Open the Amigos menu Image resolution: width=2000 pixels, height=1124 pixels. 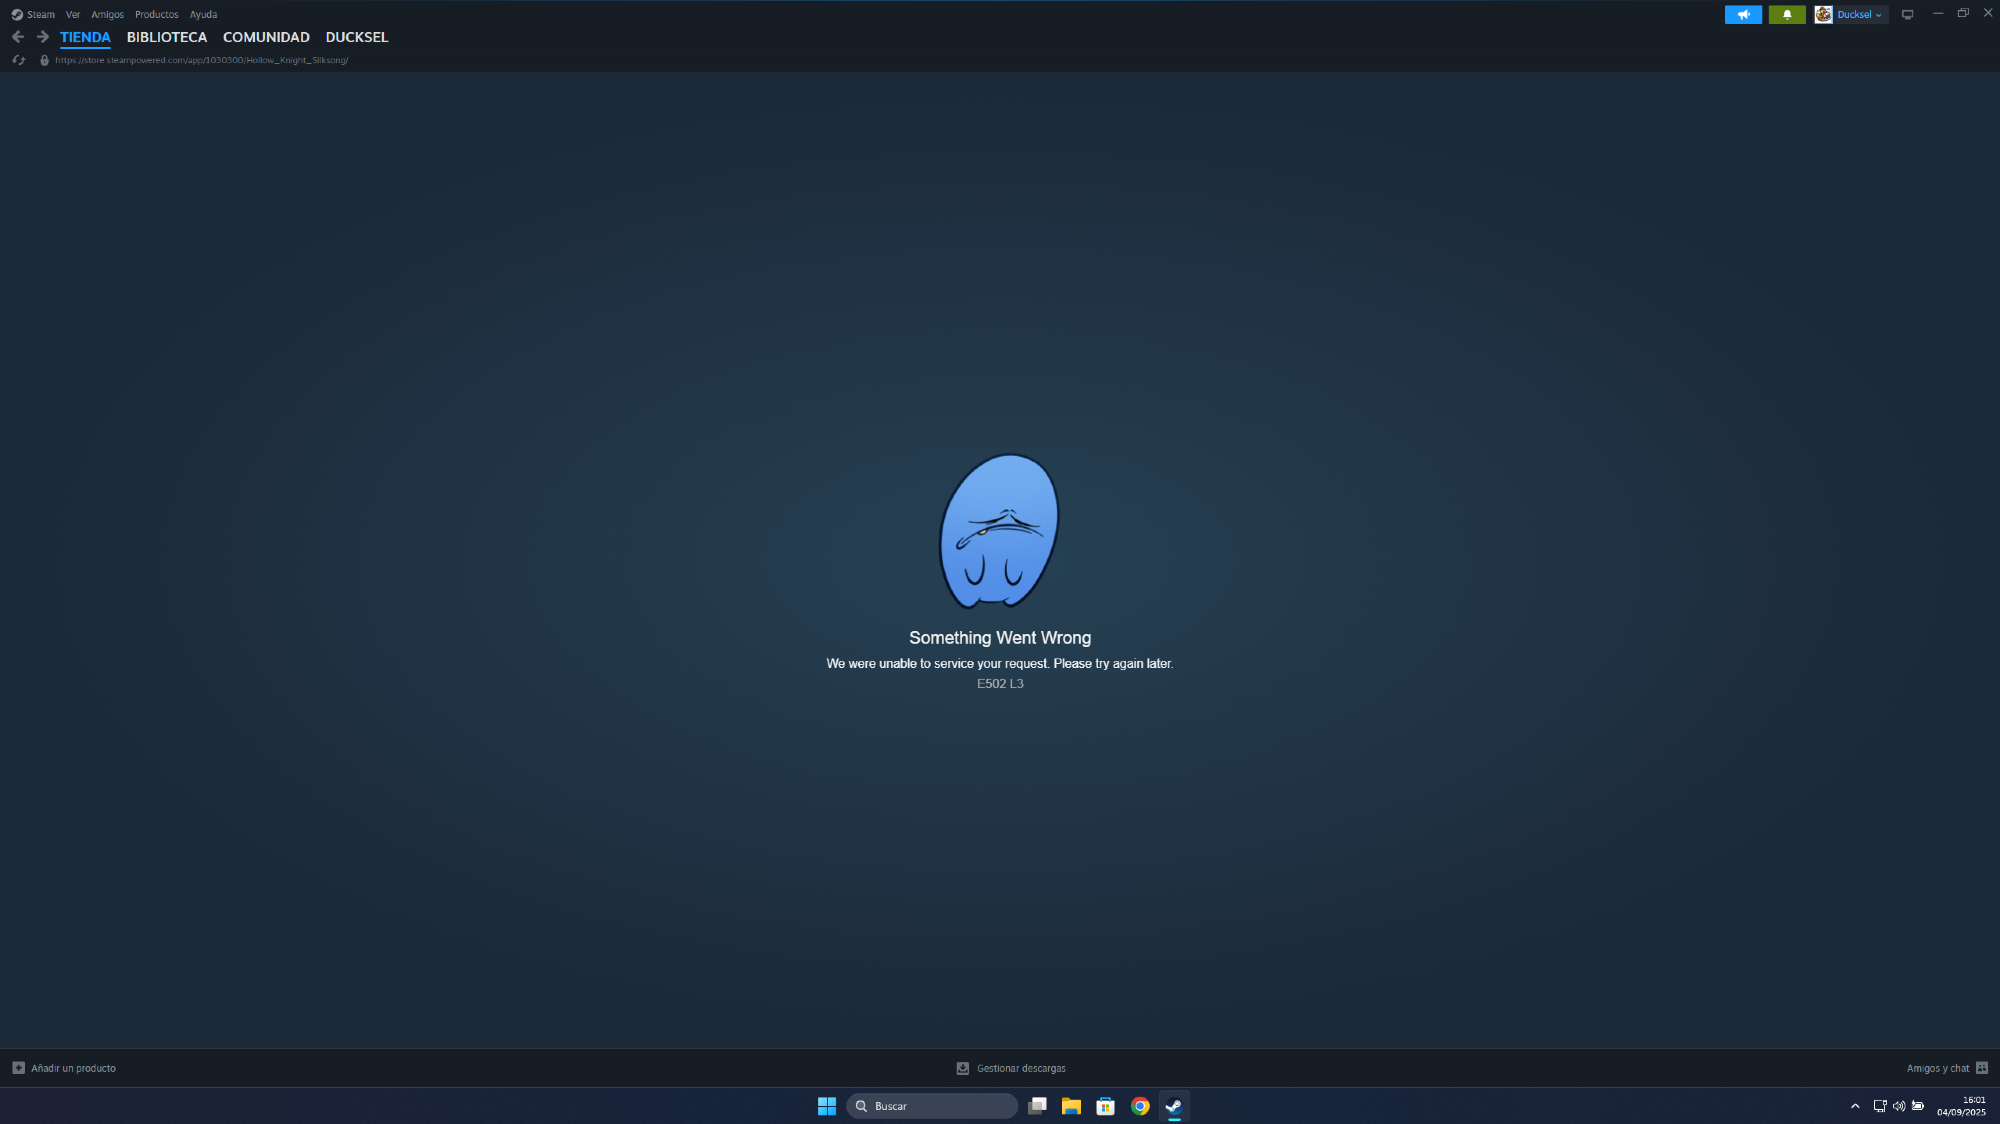click(107, 15)
